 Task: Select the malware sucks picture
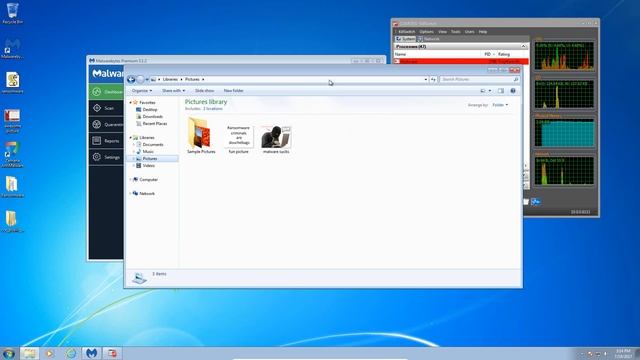[x=276, y=139]
